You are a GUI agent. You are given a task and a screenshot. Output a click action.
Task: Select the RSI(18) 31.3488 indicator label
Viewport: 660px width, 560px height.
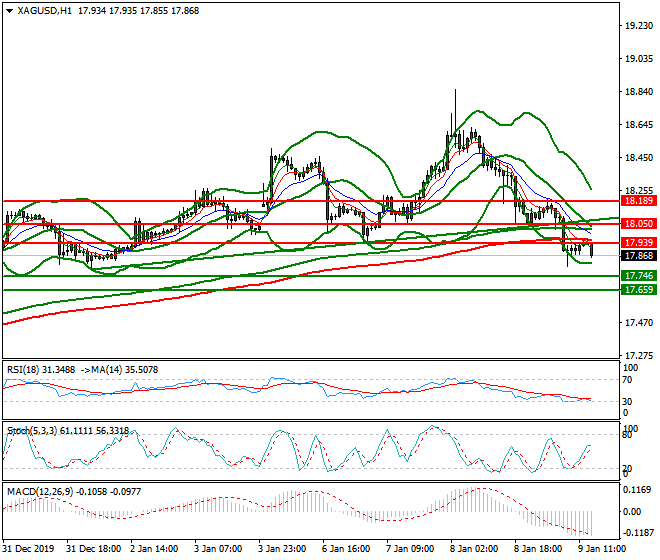point(41,370)
